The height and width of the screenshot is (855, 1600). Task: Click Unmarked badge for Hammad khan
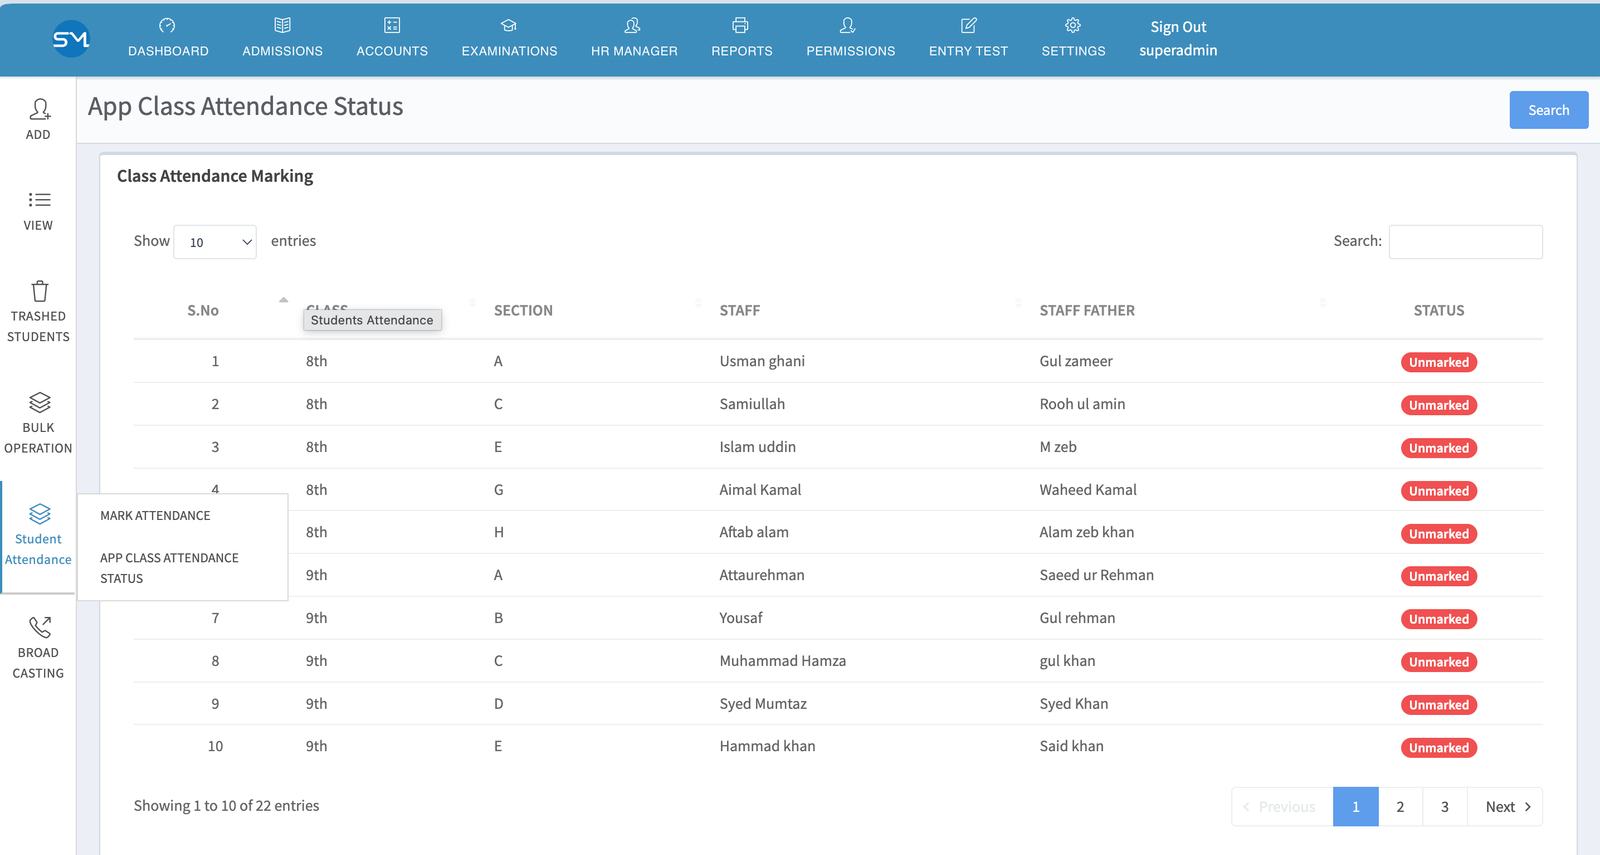coord(1439,748)
